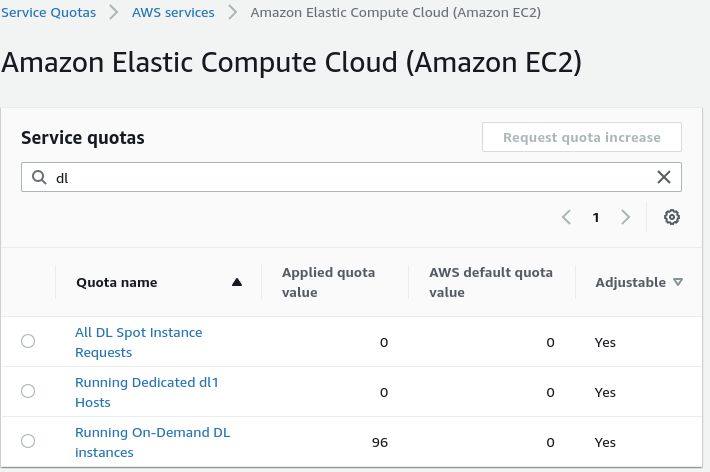Image resolution: width=710 pixels, height=472 pixels.
Task: Open table preferences gear icon
Action: (672, 217)
